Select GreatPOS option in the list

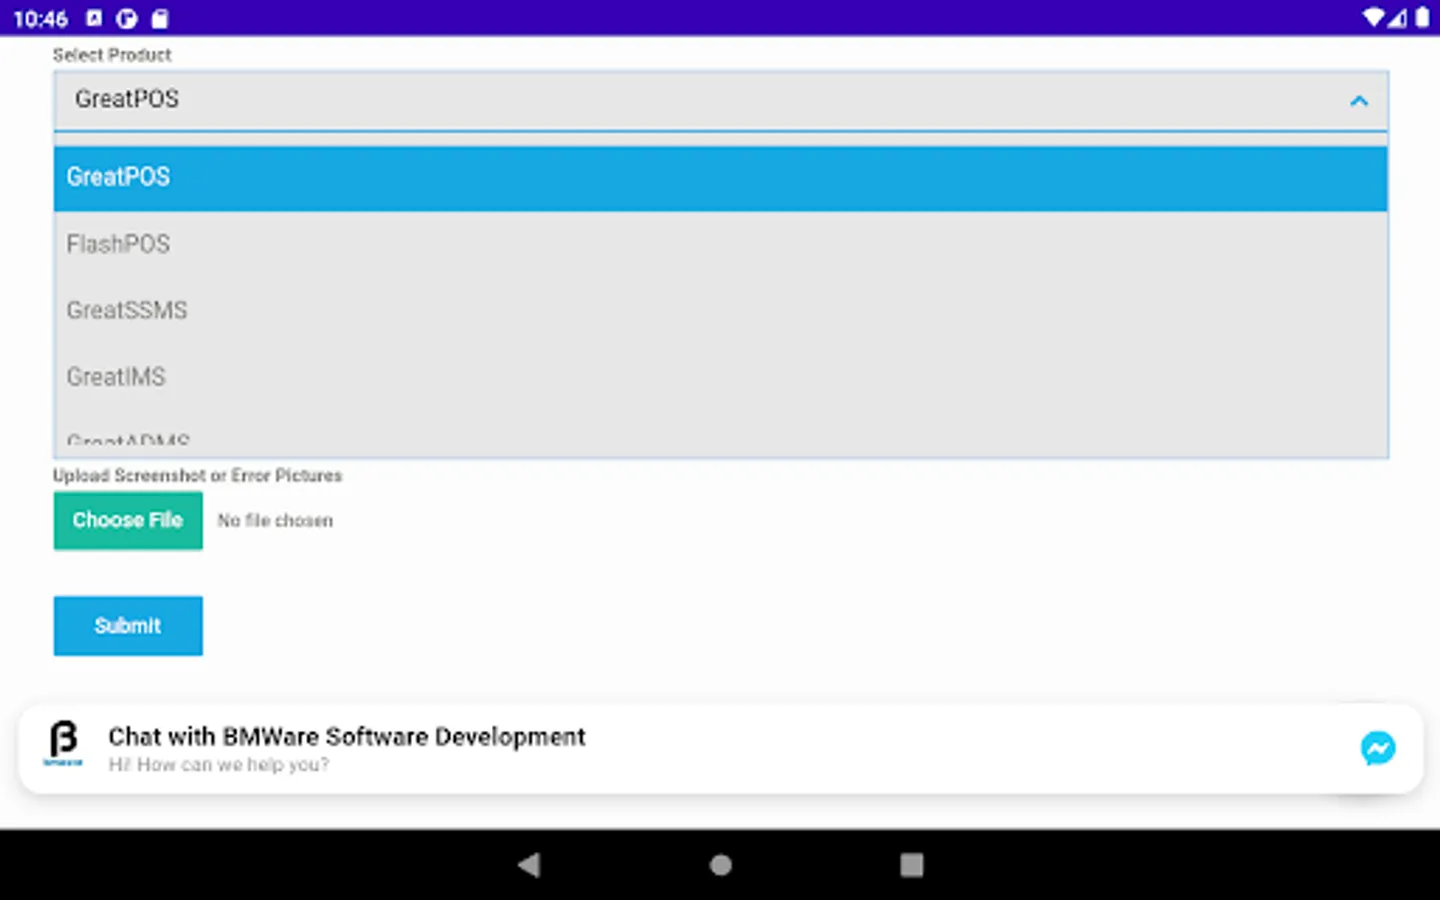[x=720, y=178]
